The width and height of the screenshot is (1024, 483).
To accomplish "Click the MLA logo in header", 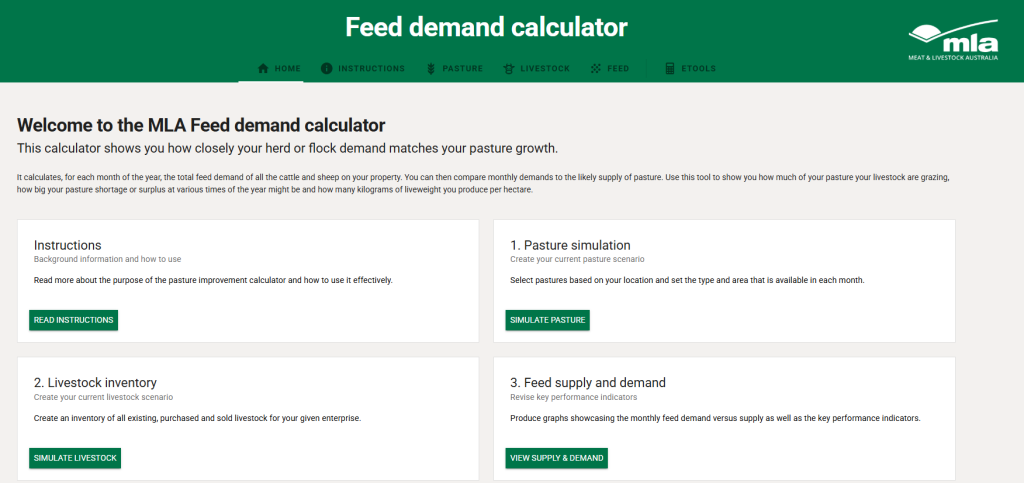I will pyautogui.click(x=953, y=42).
